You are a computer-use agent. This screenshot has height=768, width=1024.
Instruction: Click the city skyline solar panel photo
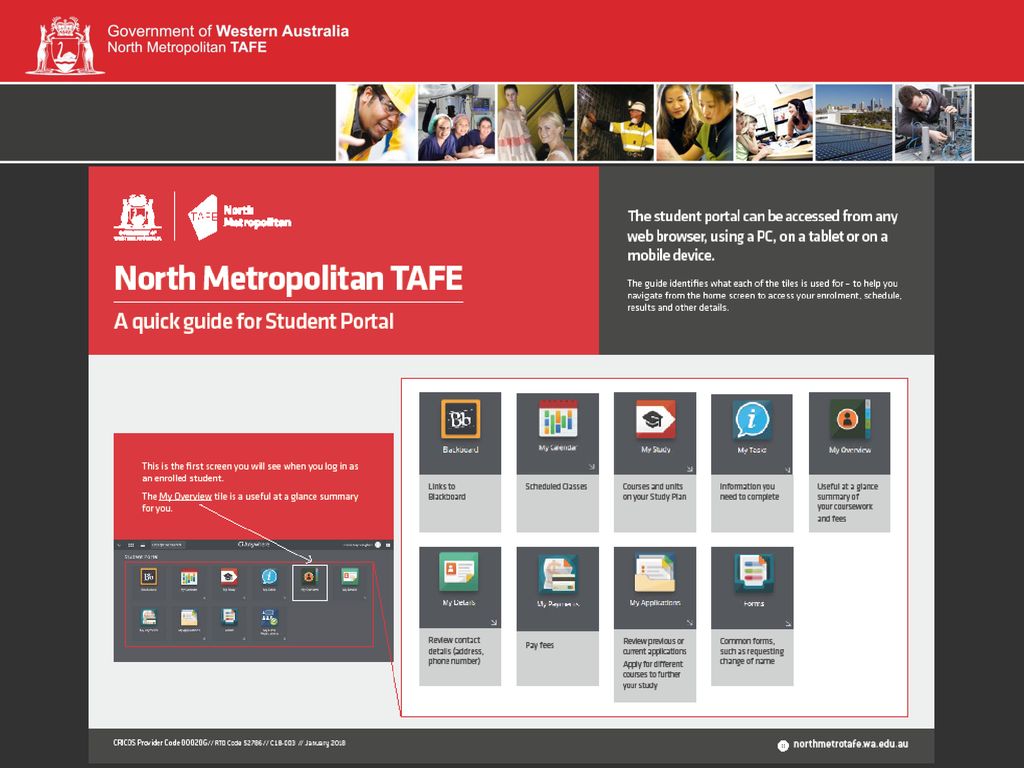[x=854, y=122]
